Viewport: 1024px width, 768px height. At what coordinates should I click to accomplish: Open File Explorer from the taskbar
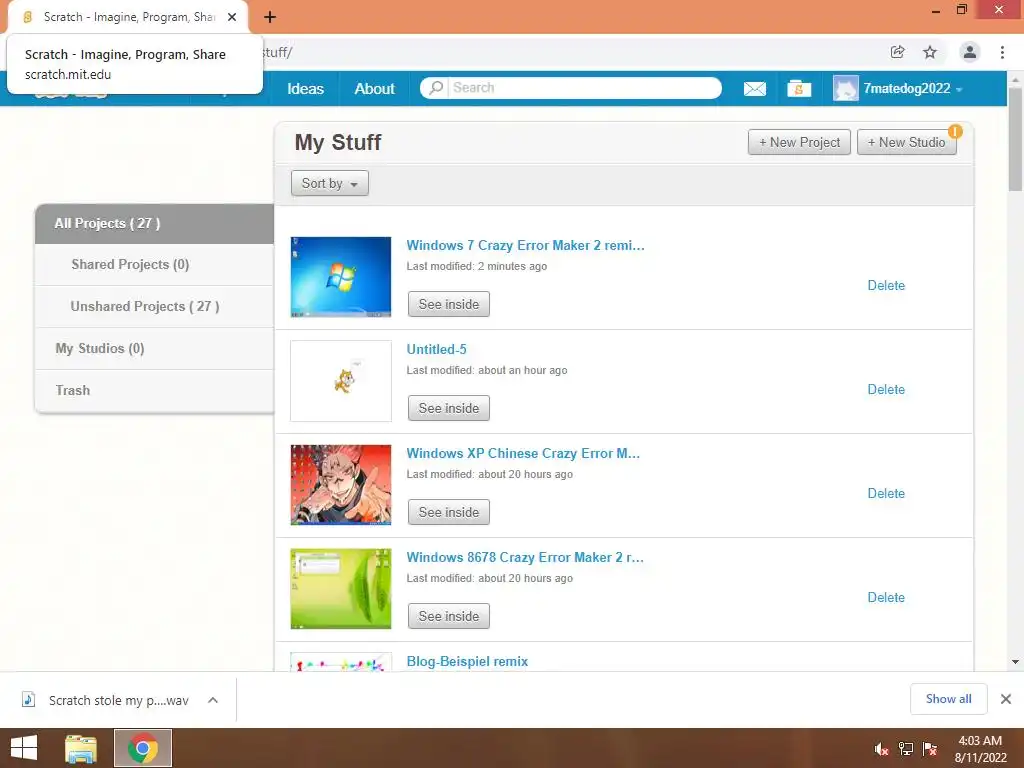tap(81, 748)
